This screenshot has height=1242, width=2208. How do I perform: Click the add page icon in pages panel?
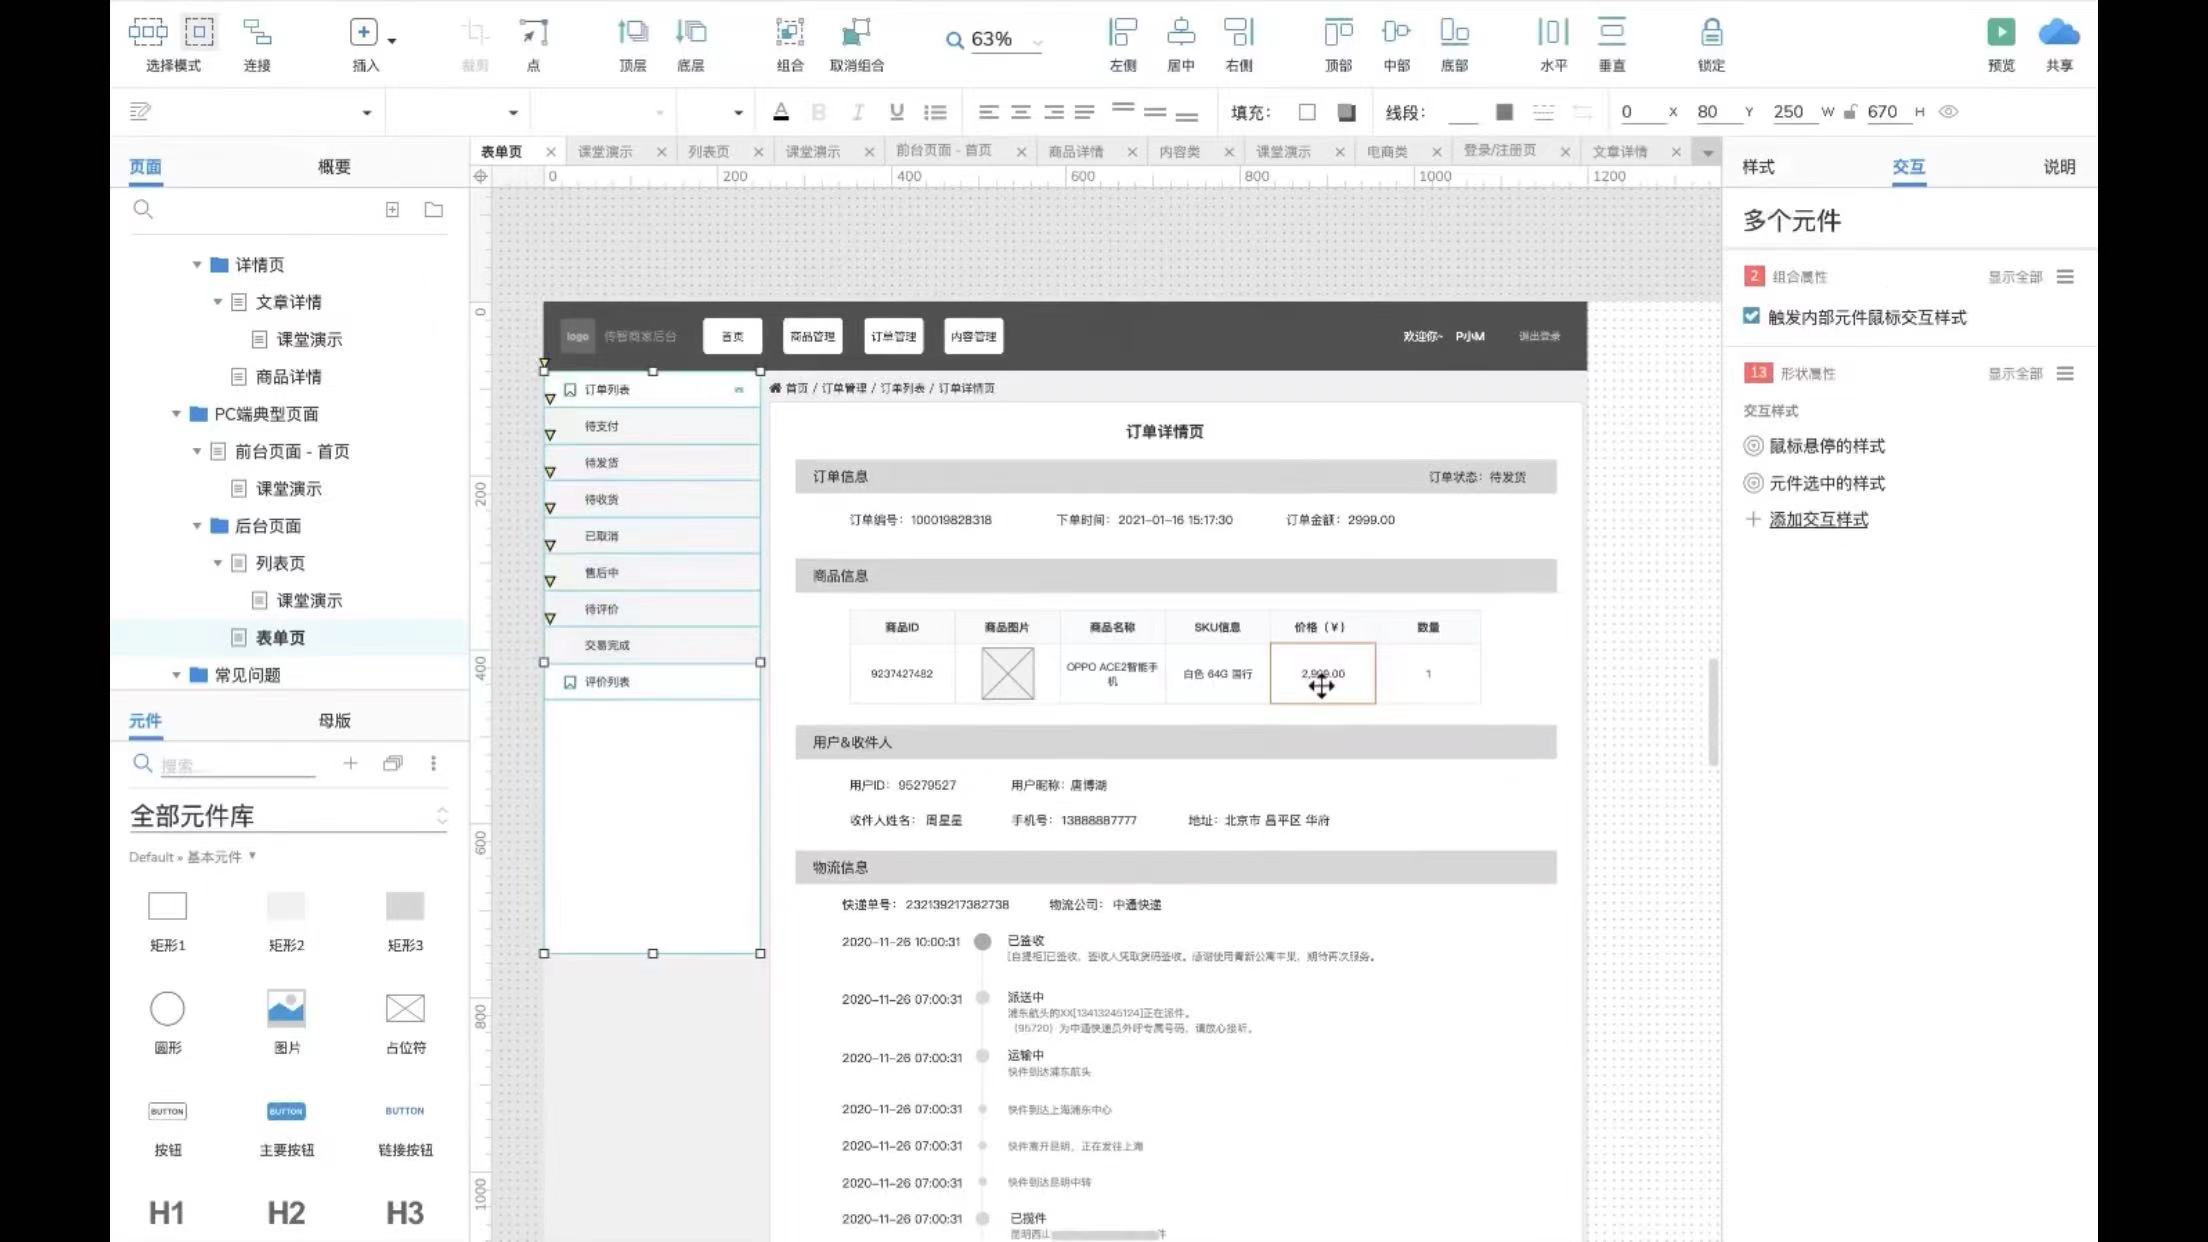click(392, 210)
